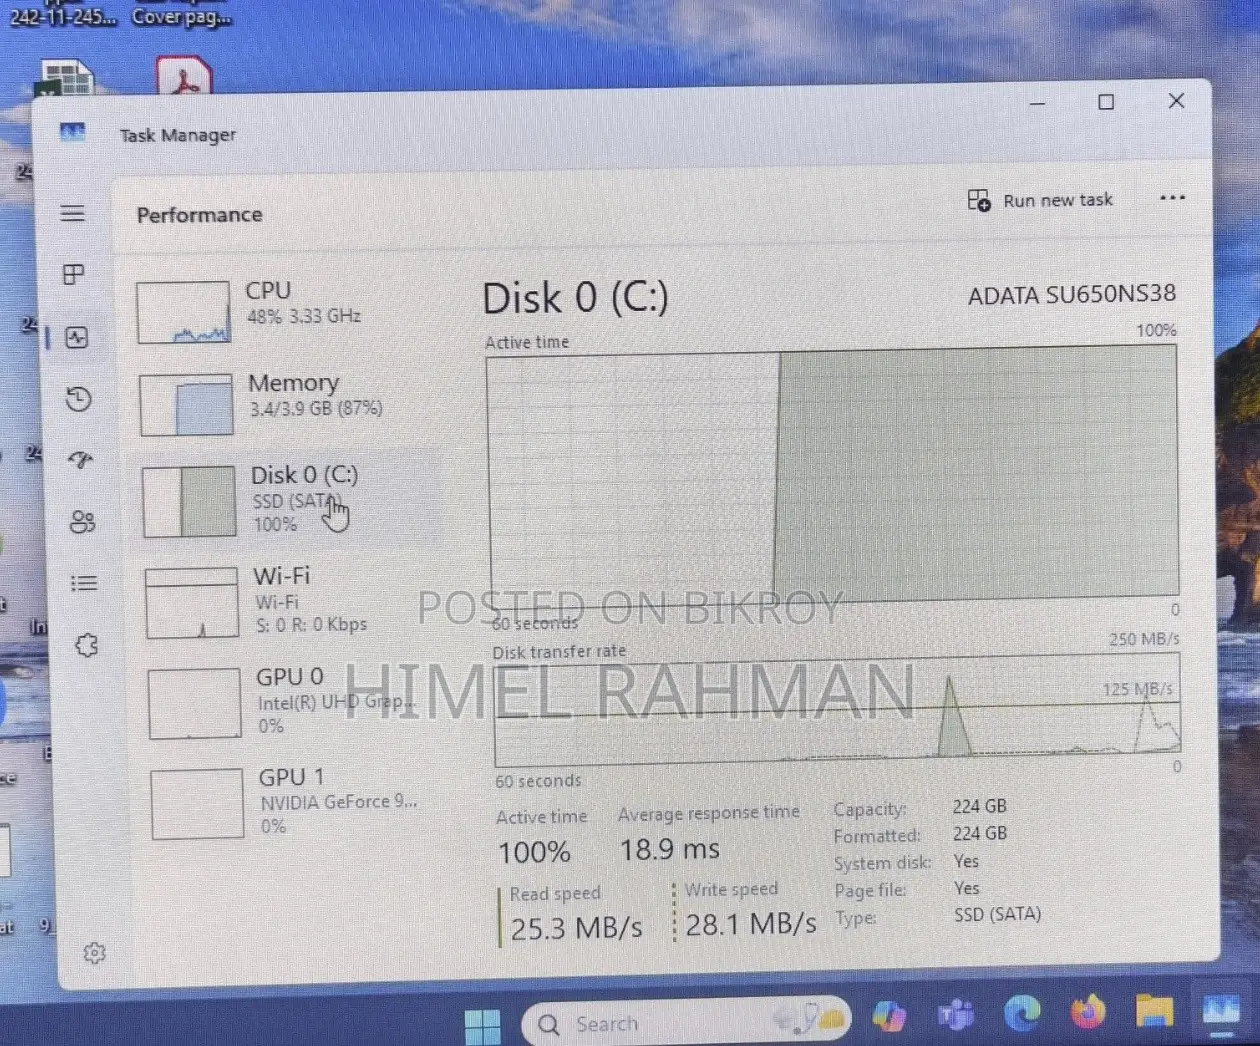Click the taskbar Search box

pyautogui.click(x=686, y=1021)
